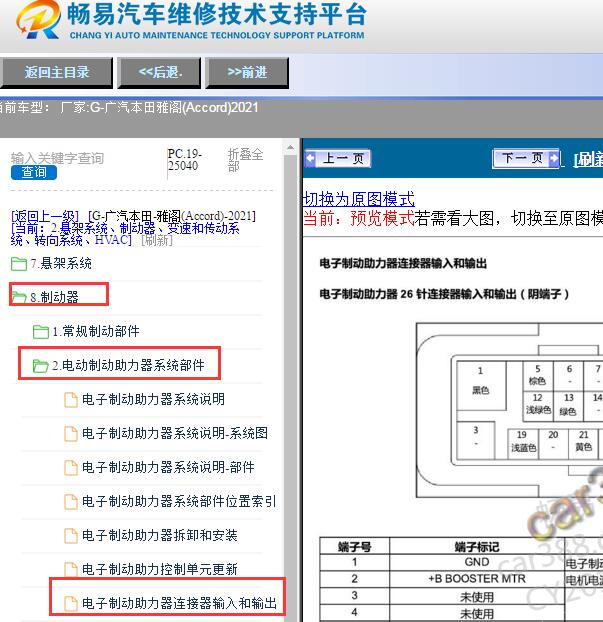Click the blue 查询 search button
The width and height of the screenshot is (603, 622).
(34, 173)
